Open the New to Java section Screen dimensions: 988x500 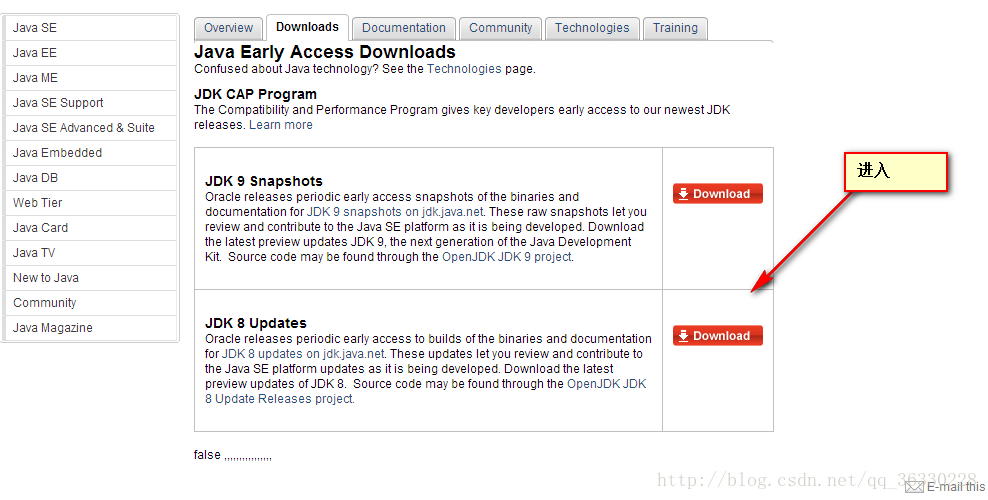(x=90, y=278)
